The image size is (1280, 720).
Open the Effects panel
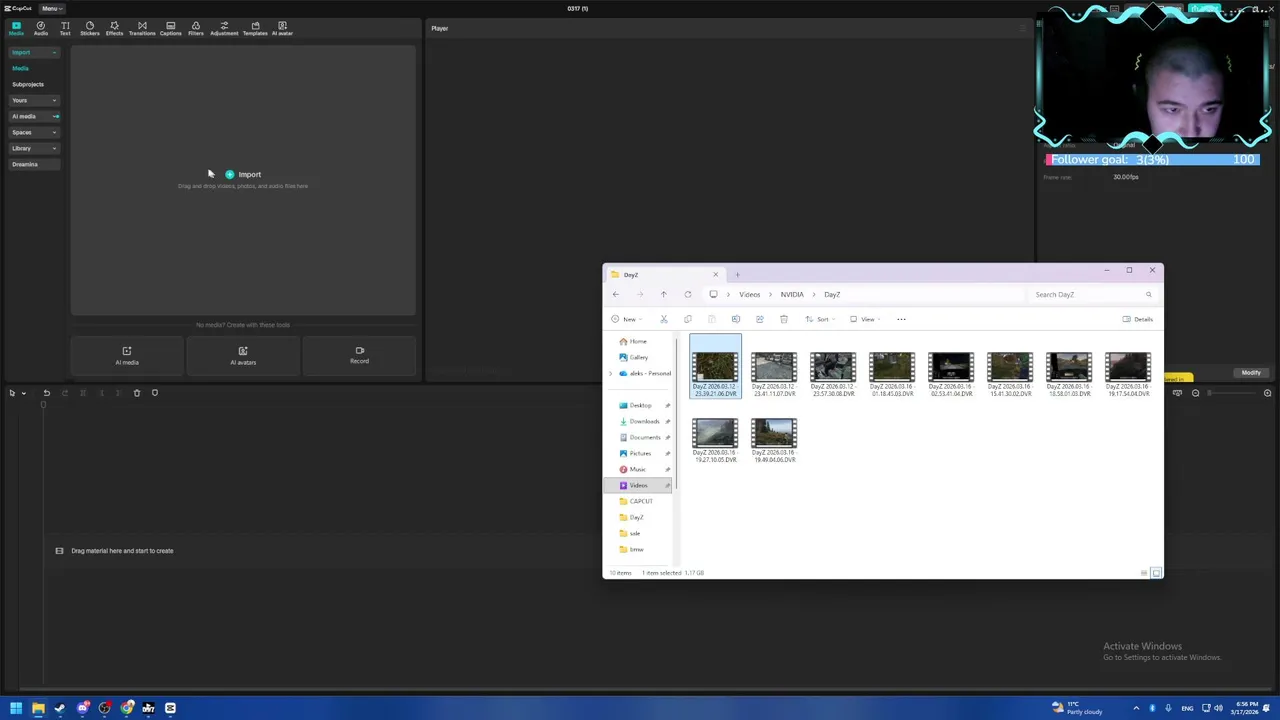point(114,28)
